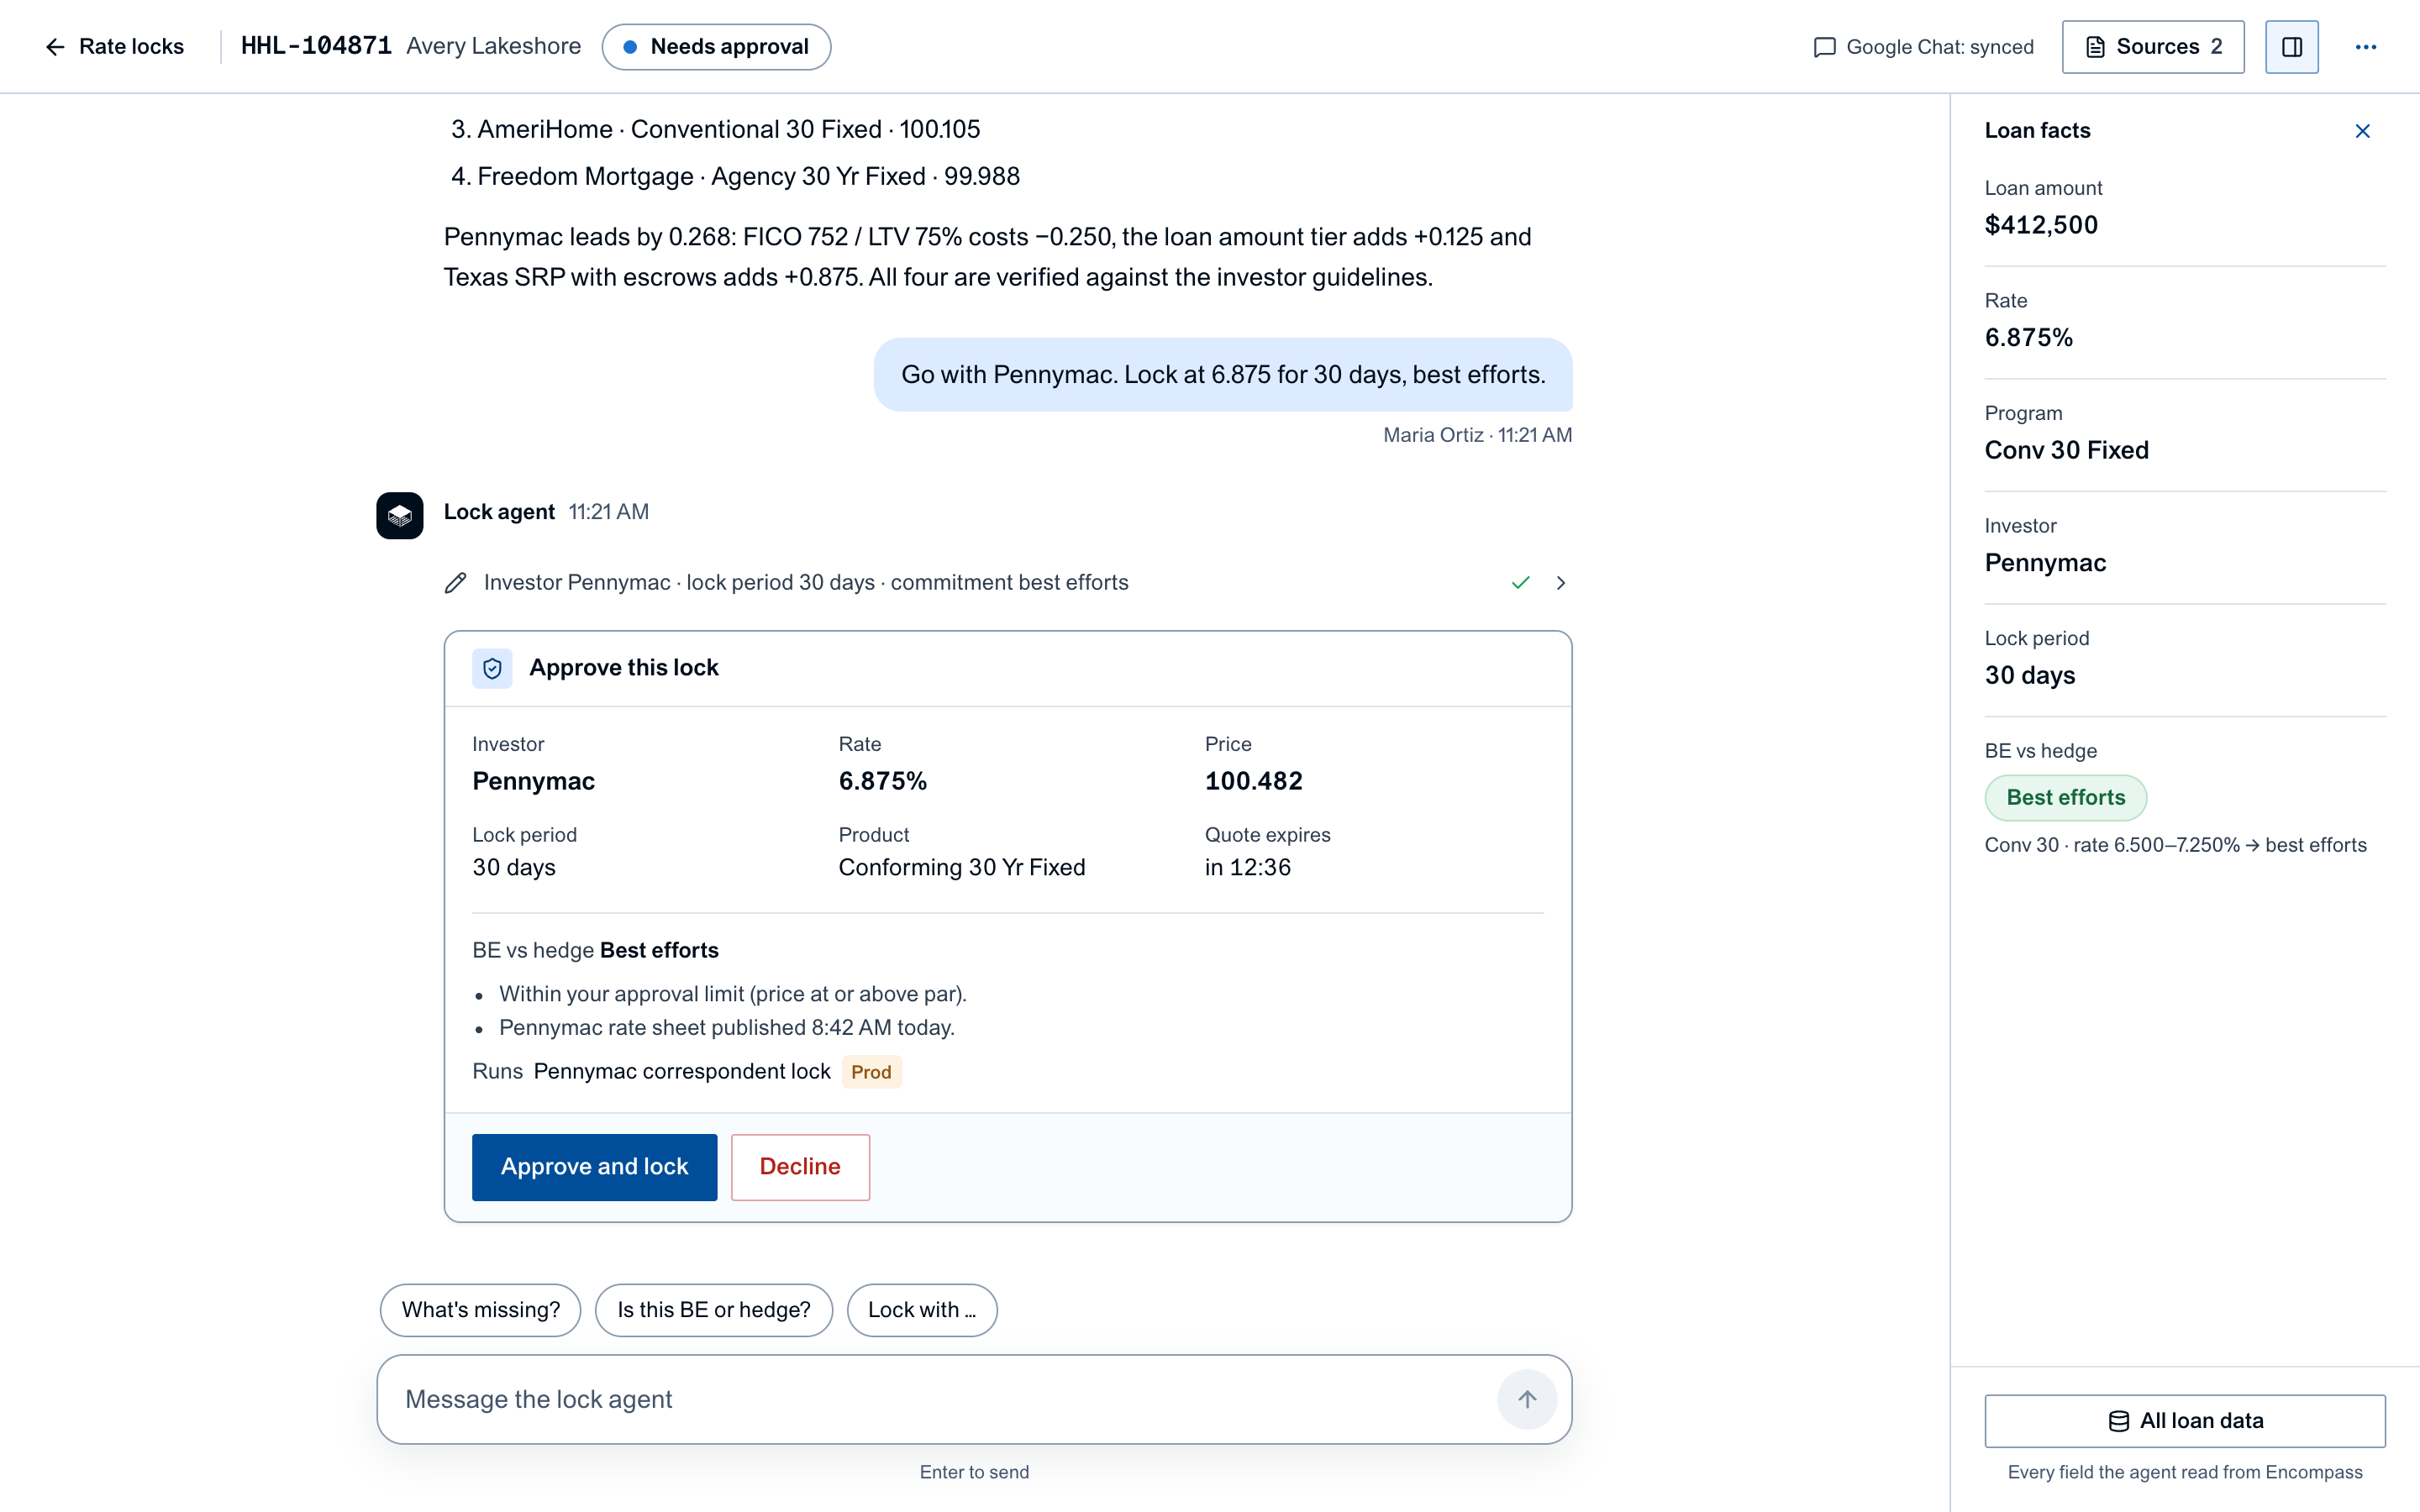2420x1512 pixels.
Task: Click the shield icon in Approve this lock
Action: [492, 668]
